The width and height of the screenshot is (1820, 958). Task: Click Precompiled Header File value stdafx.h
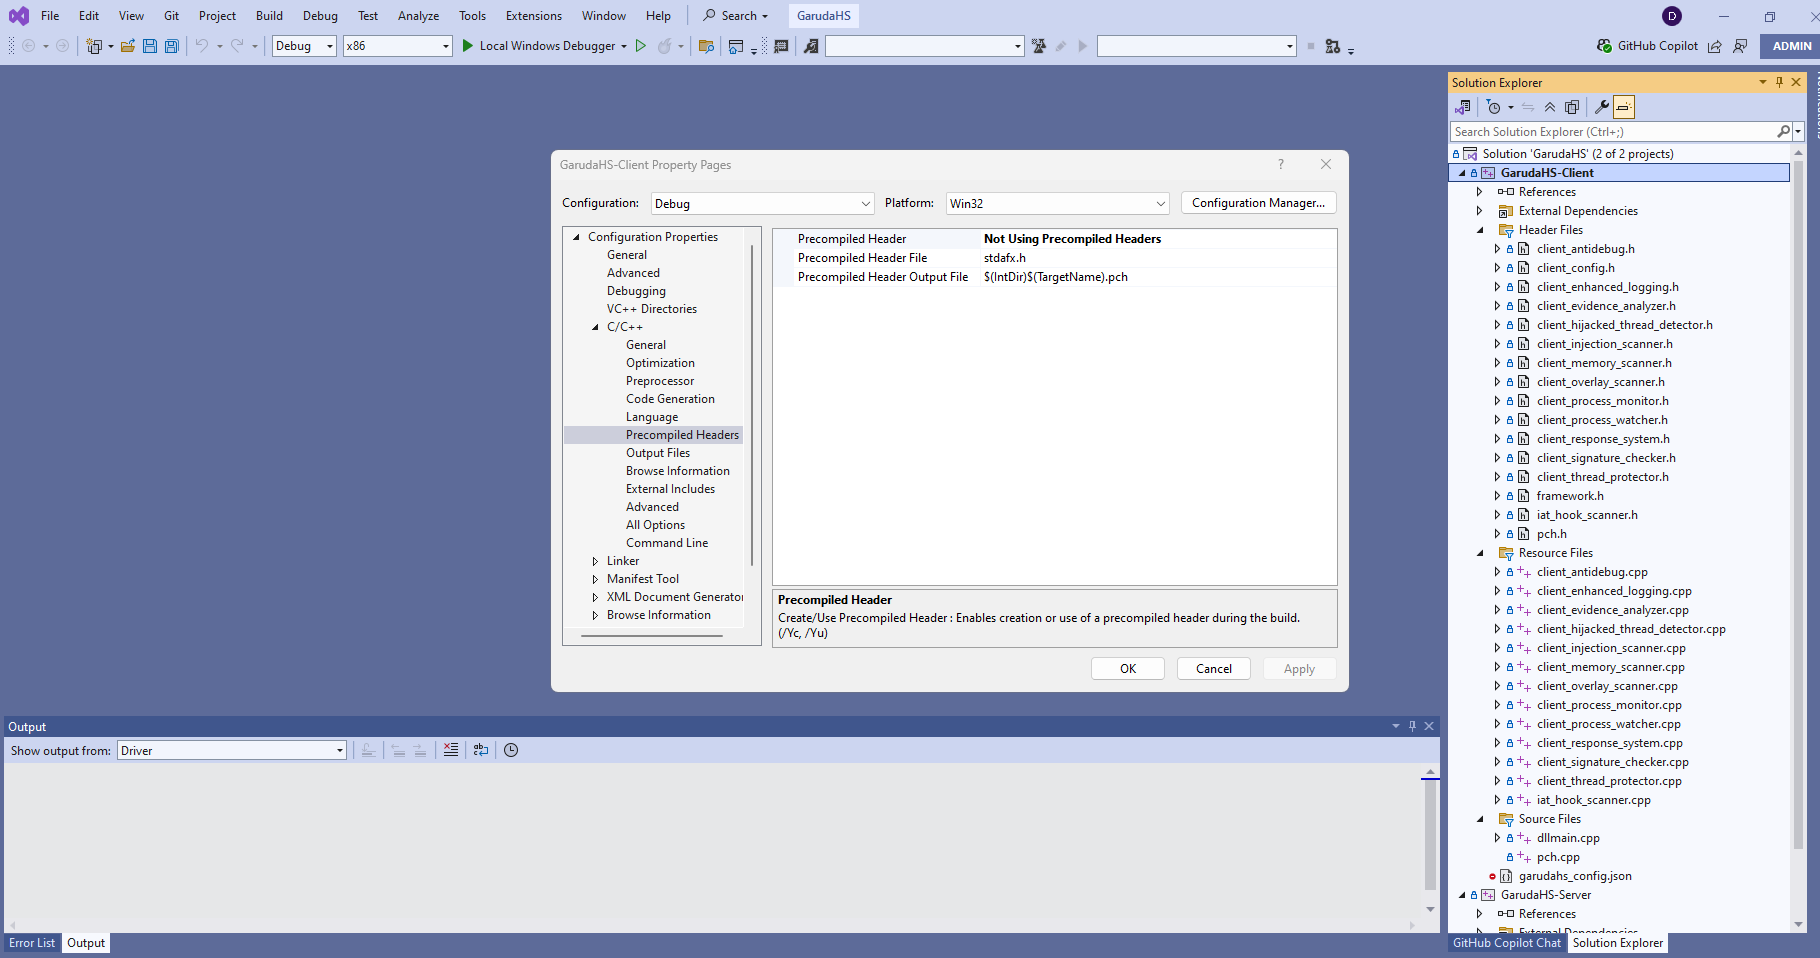coord(1004,258)
